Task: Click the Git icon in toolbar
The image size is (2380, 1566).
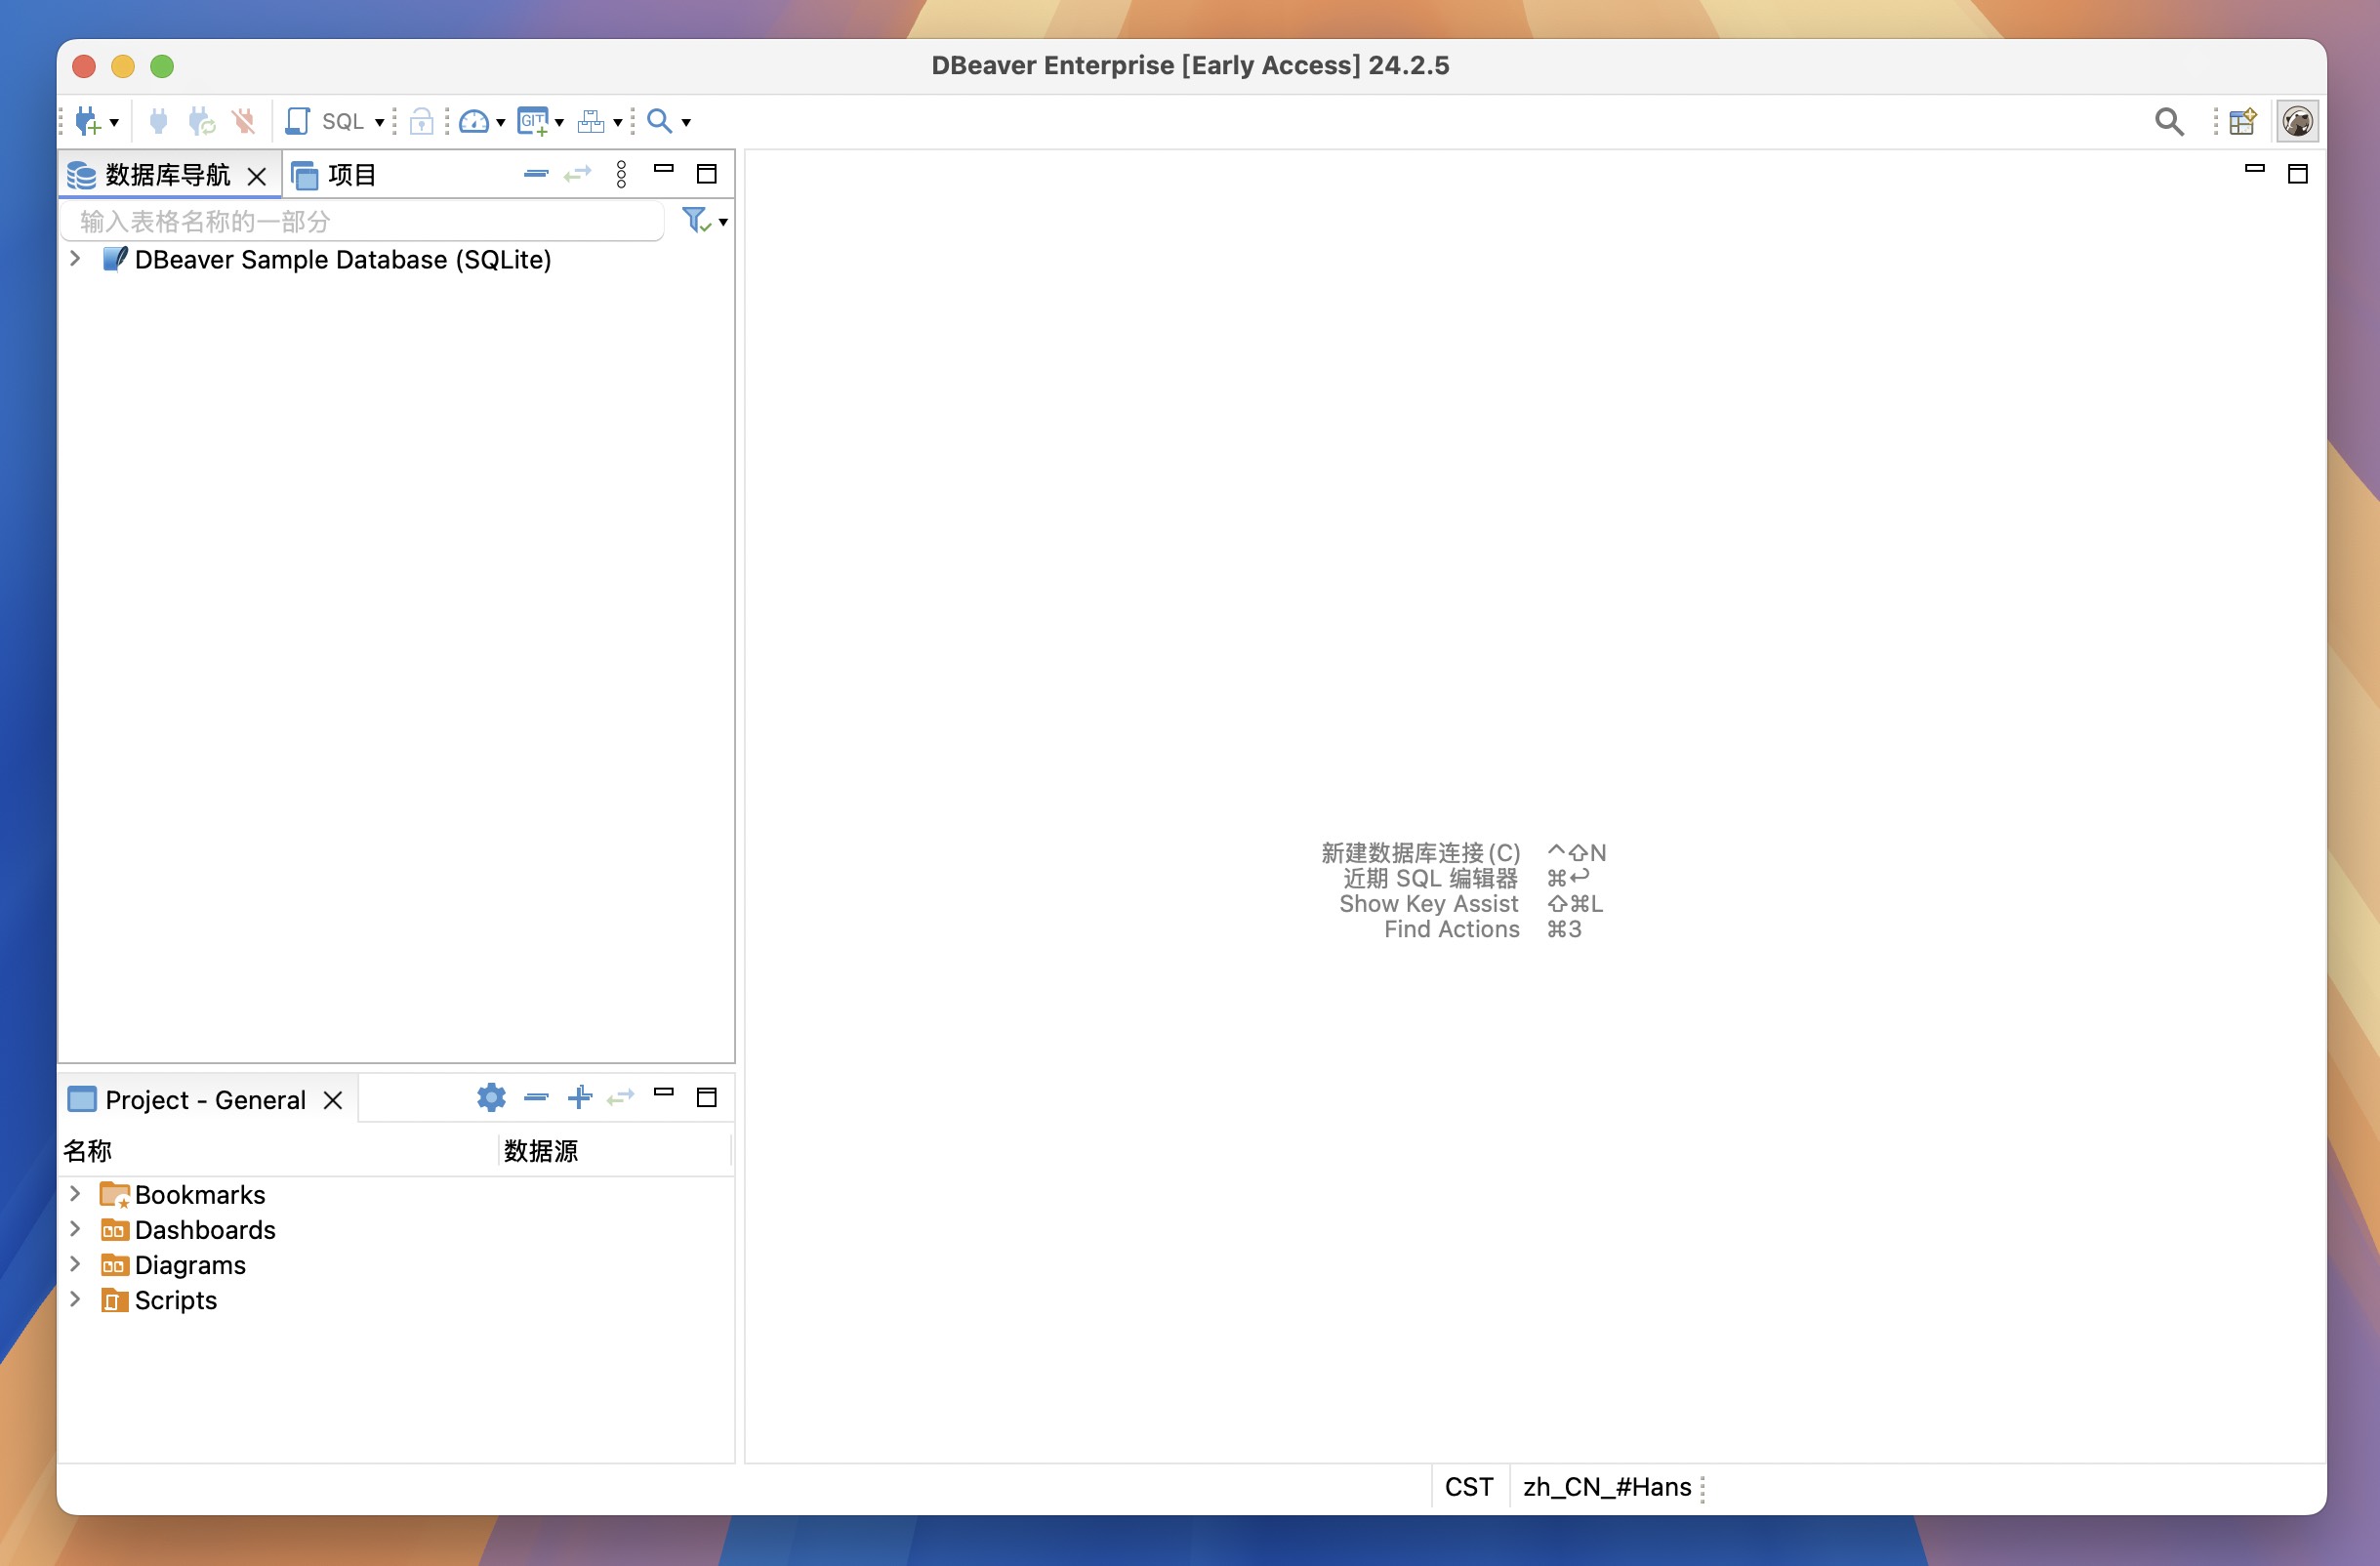Action: tap(533, 121)
